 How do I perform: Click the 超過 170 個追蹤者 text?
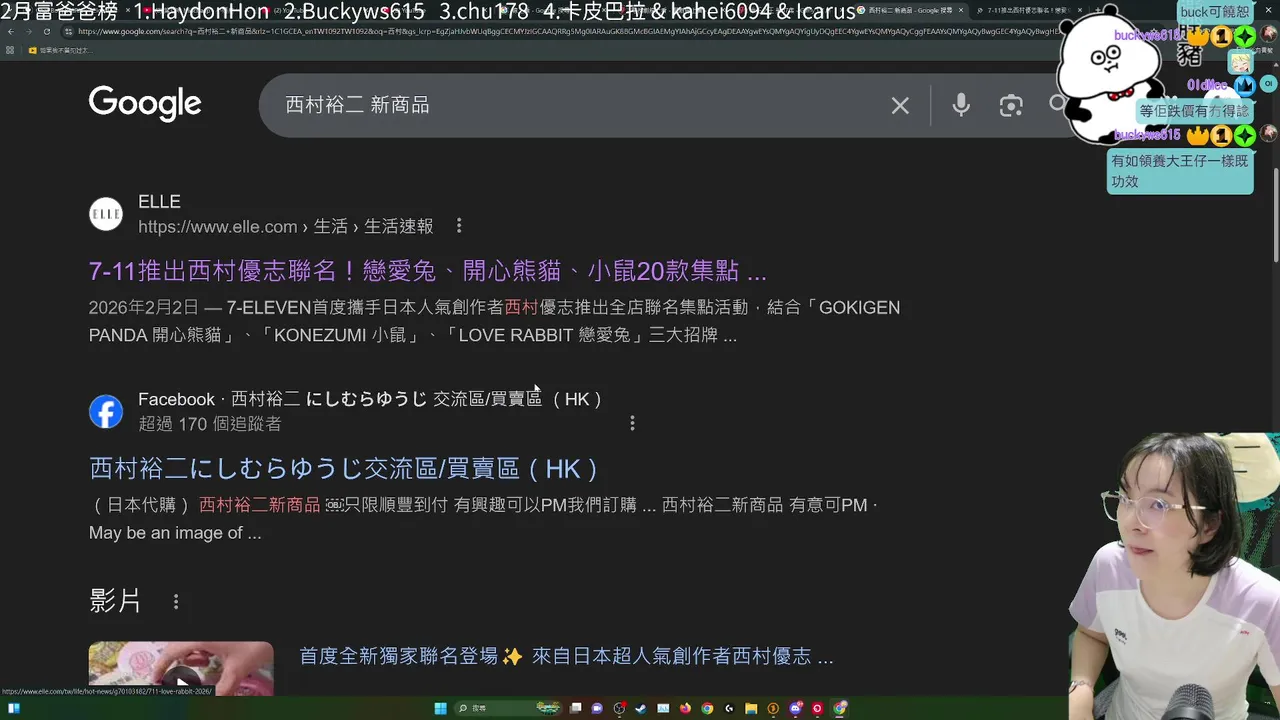pos(210,424)
